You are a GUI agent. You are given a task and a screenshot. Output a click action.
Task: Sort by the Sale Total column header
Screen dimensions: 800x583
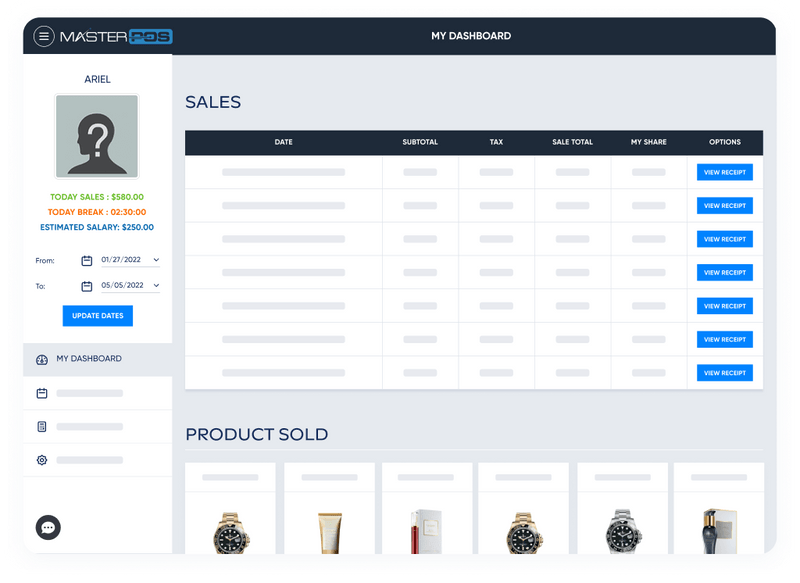570,142
